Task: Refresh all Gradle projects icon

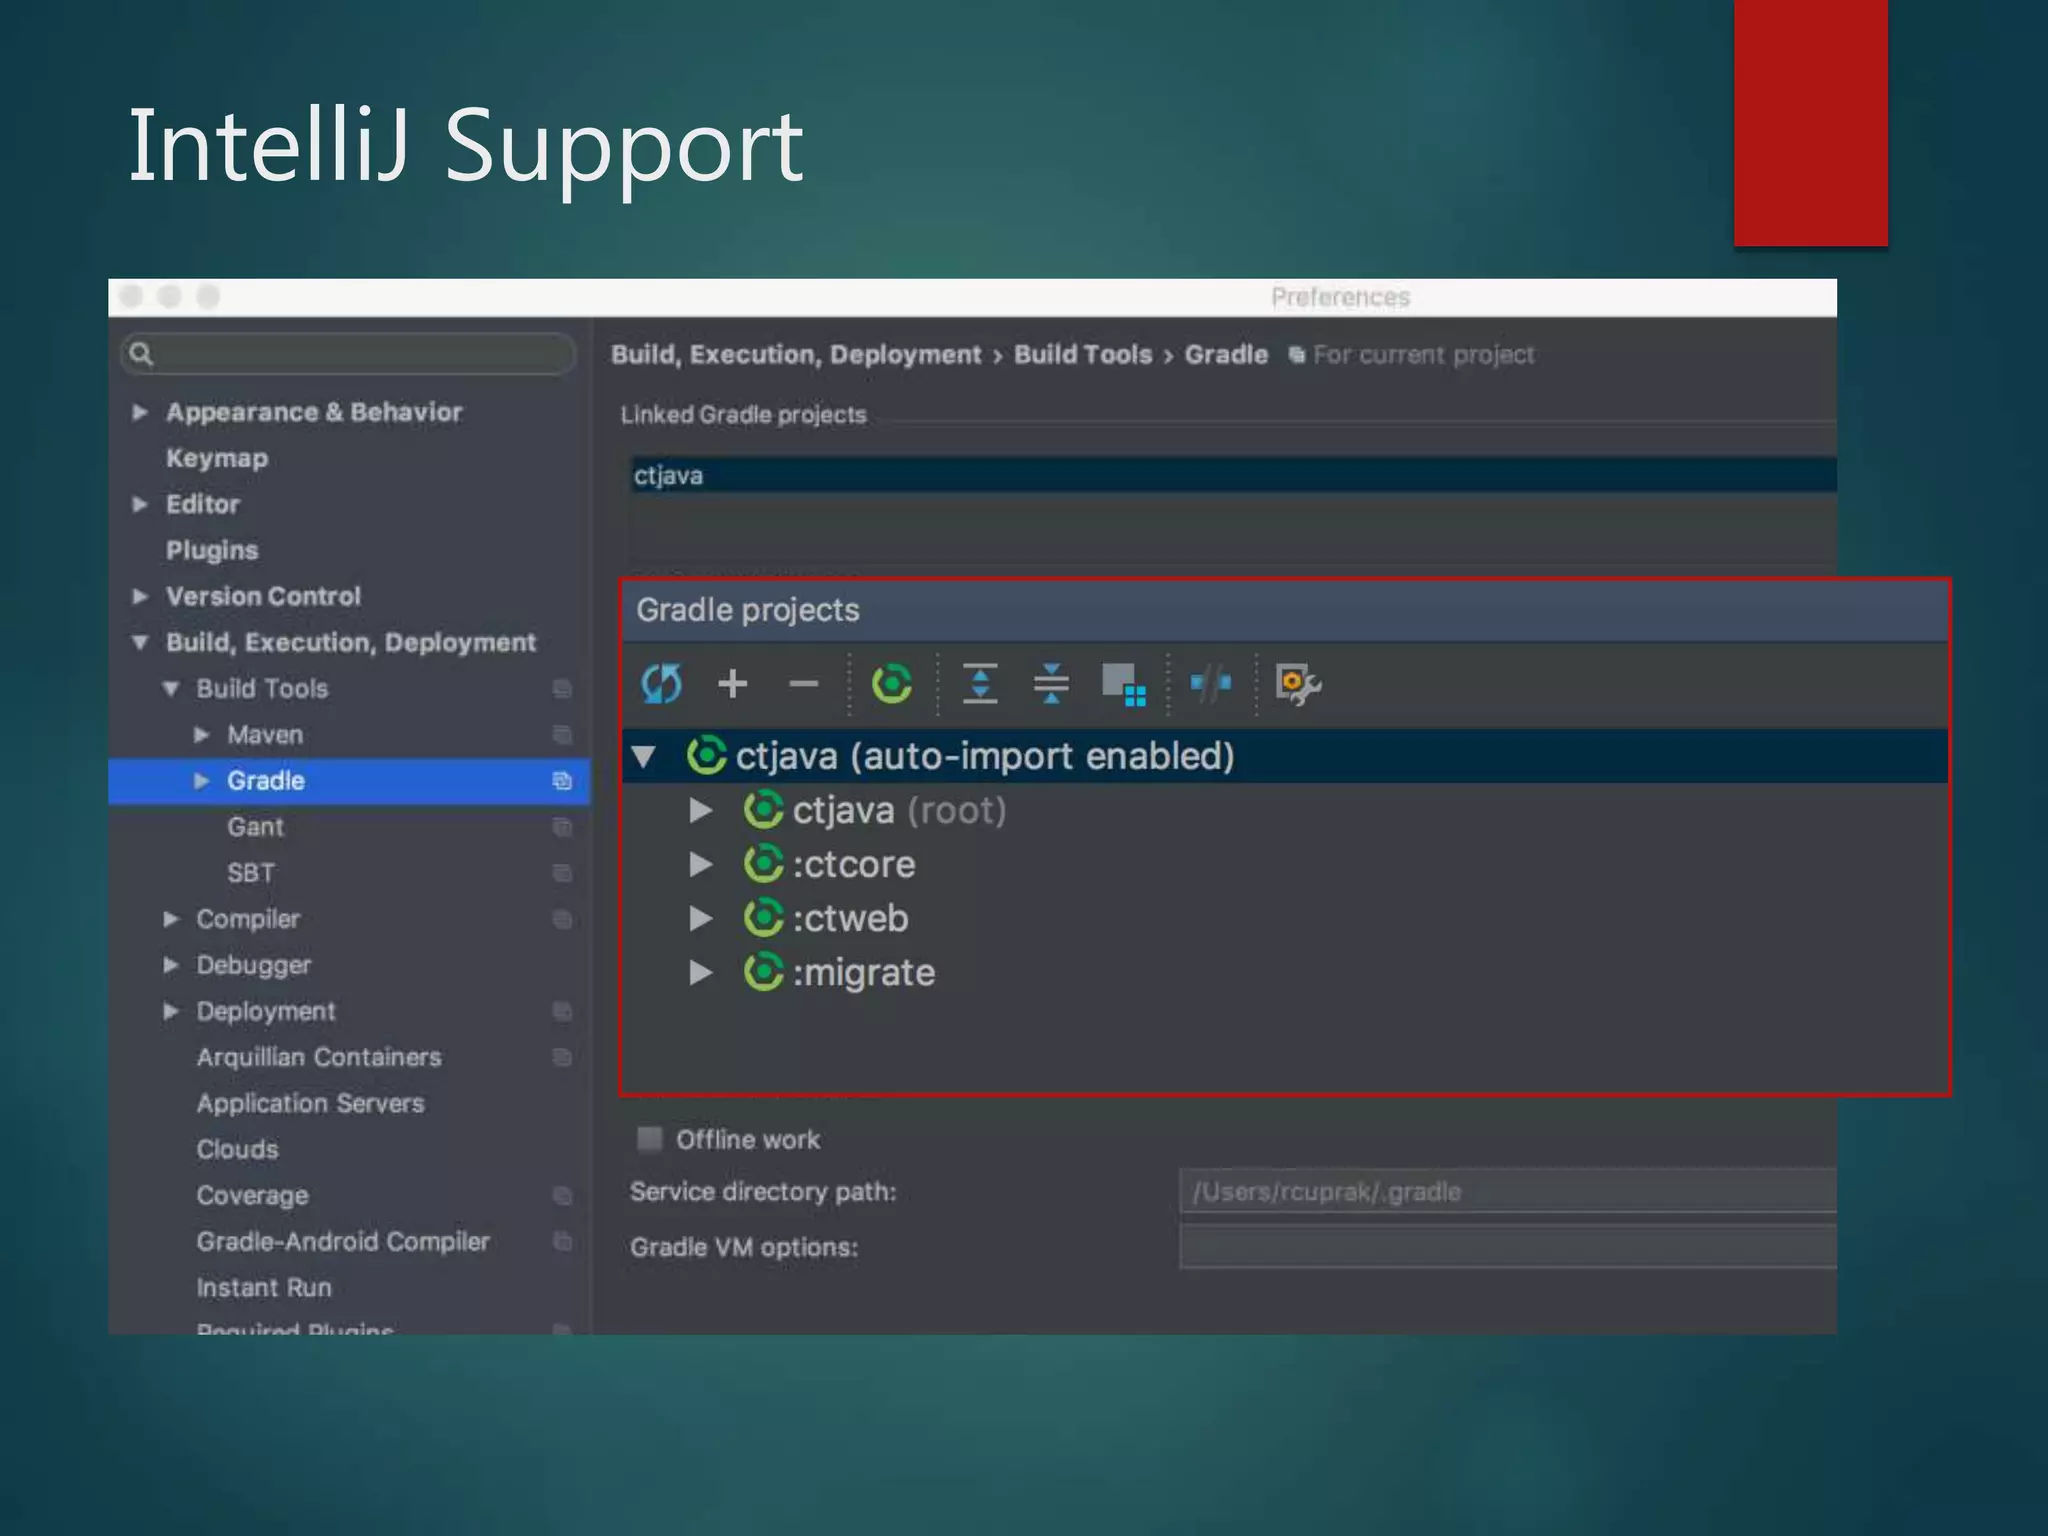Action: pyautogui.click(x=661, y=684)
